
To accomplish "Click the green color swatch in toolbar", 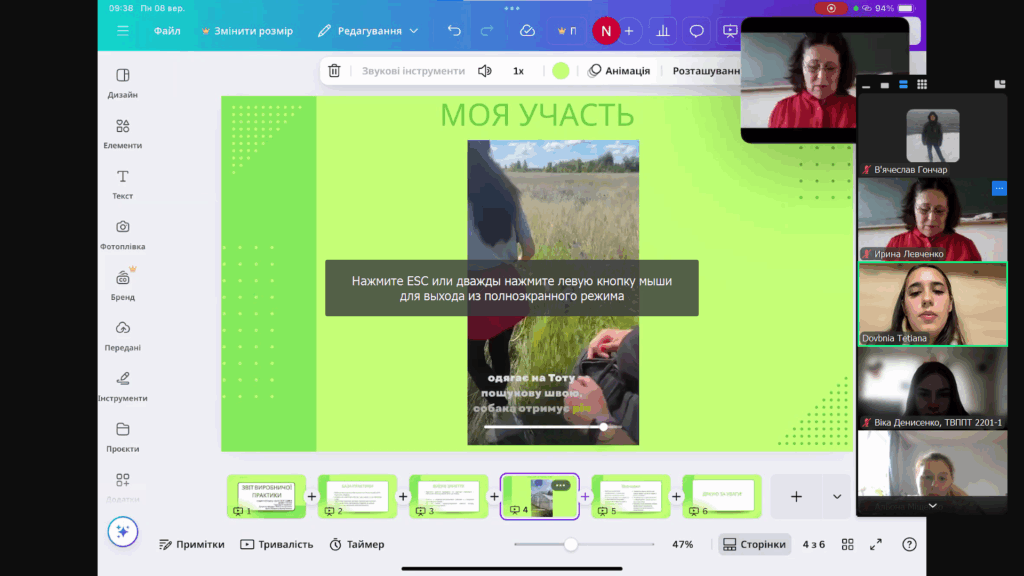I will point(561,71).
